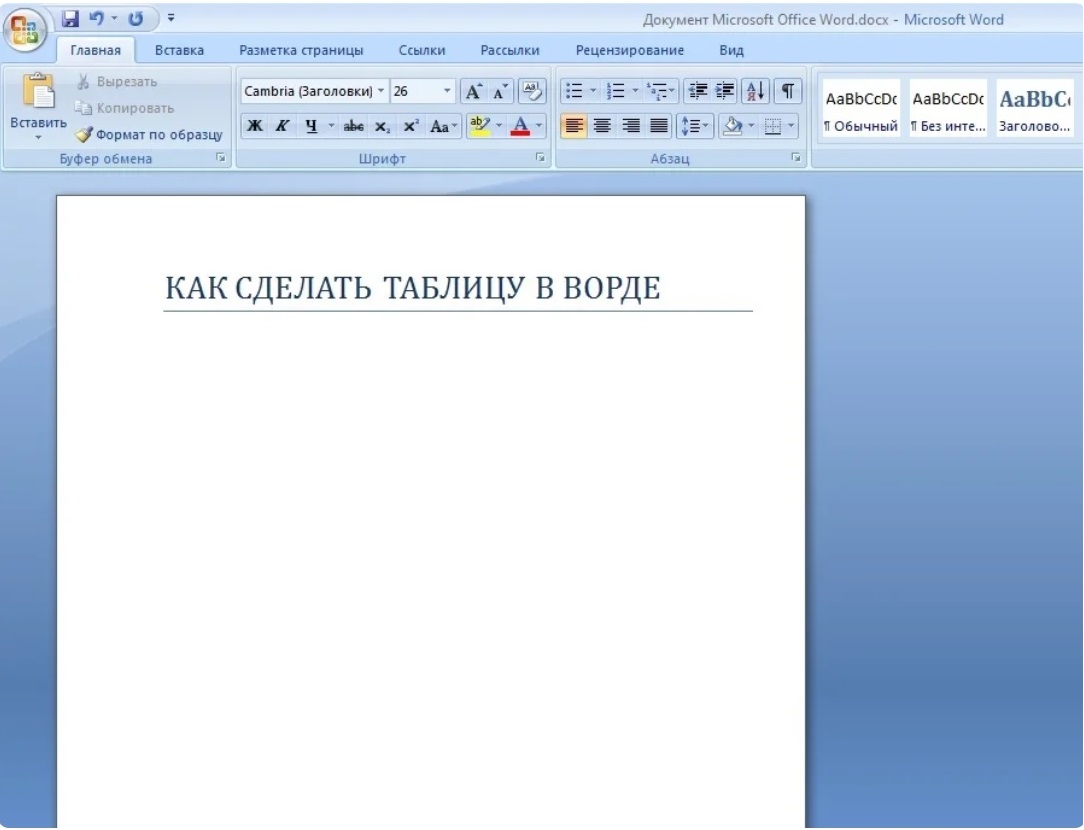
Task: Center the paragraph text
Action: click(602, 126)
